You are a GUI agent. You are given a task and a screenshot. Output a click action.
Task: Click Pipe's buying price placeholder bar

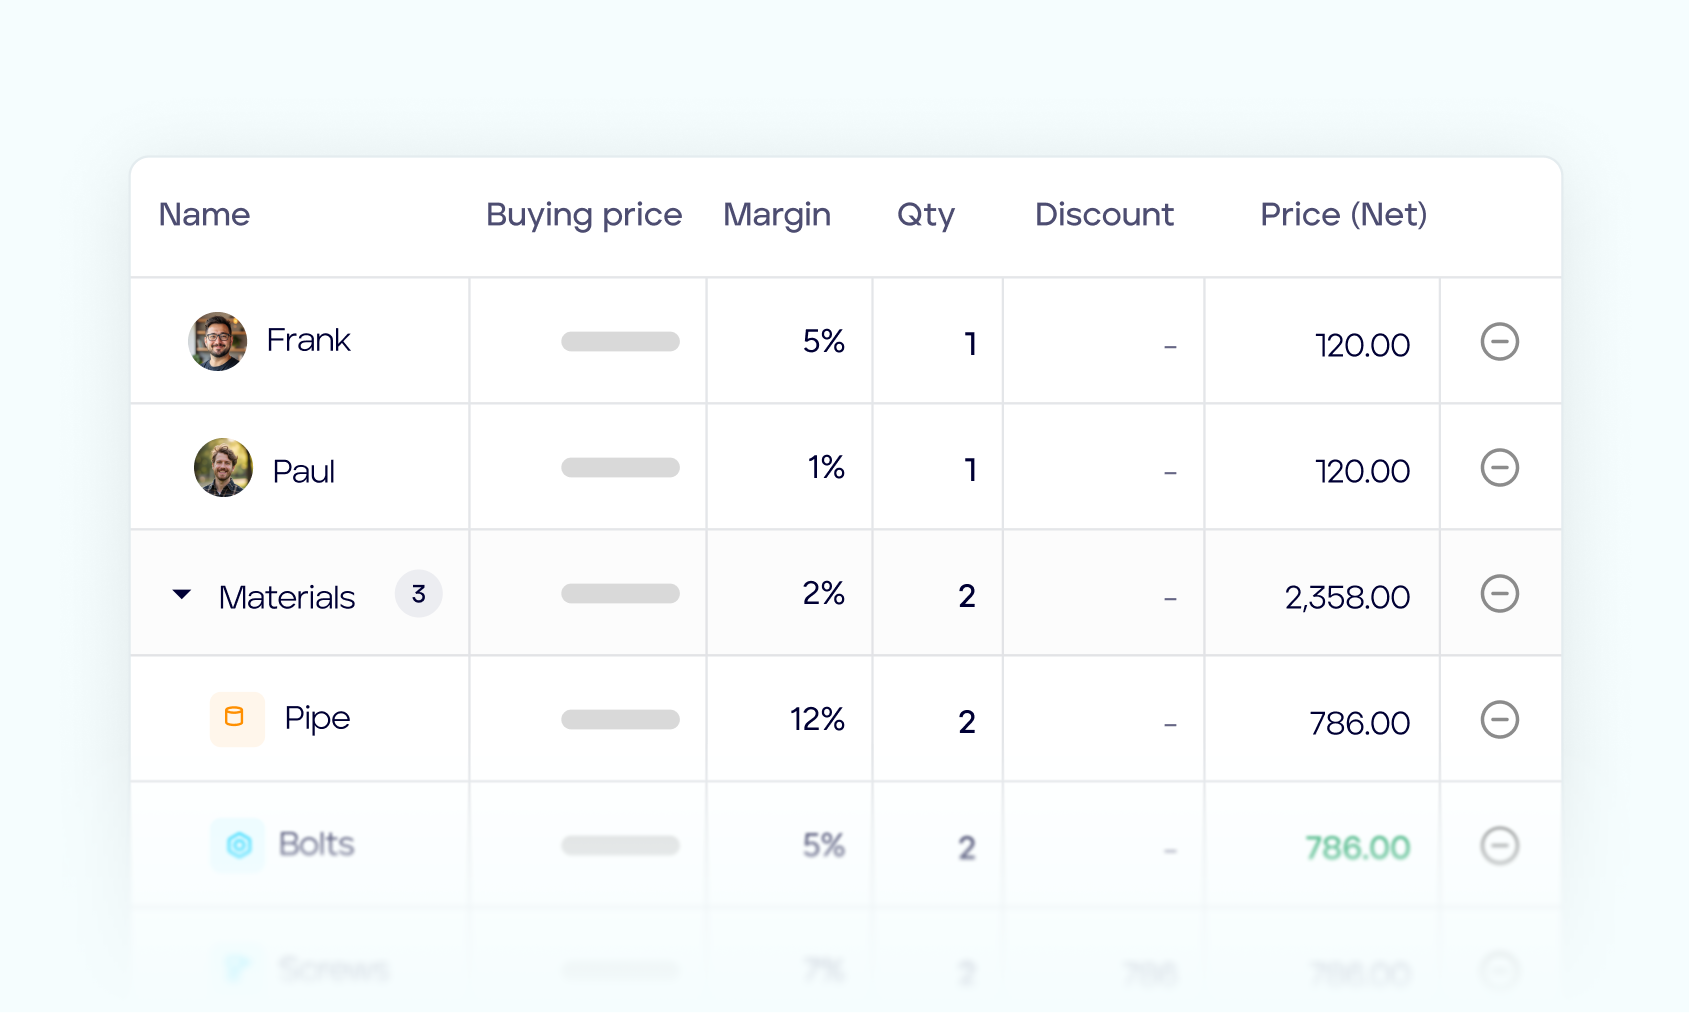coord(620,720)
